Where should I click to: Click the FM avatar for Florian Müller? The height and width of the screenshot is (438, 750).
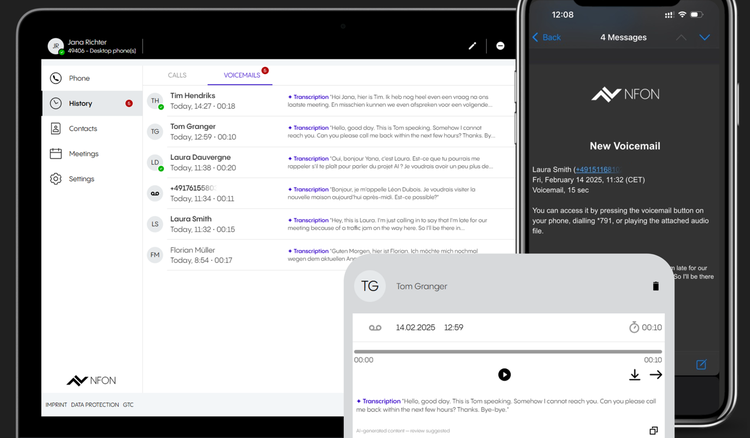tap(155, 255)
